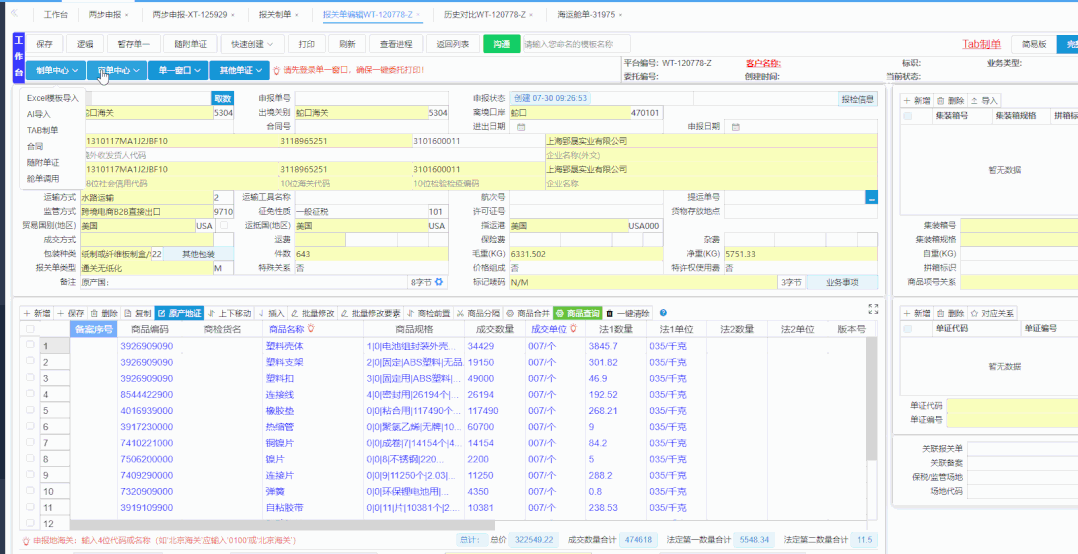Screen dimensions: 1078x554
Task: Click the goods table vertical scrollbar
Action: 871,399
